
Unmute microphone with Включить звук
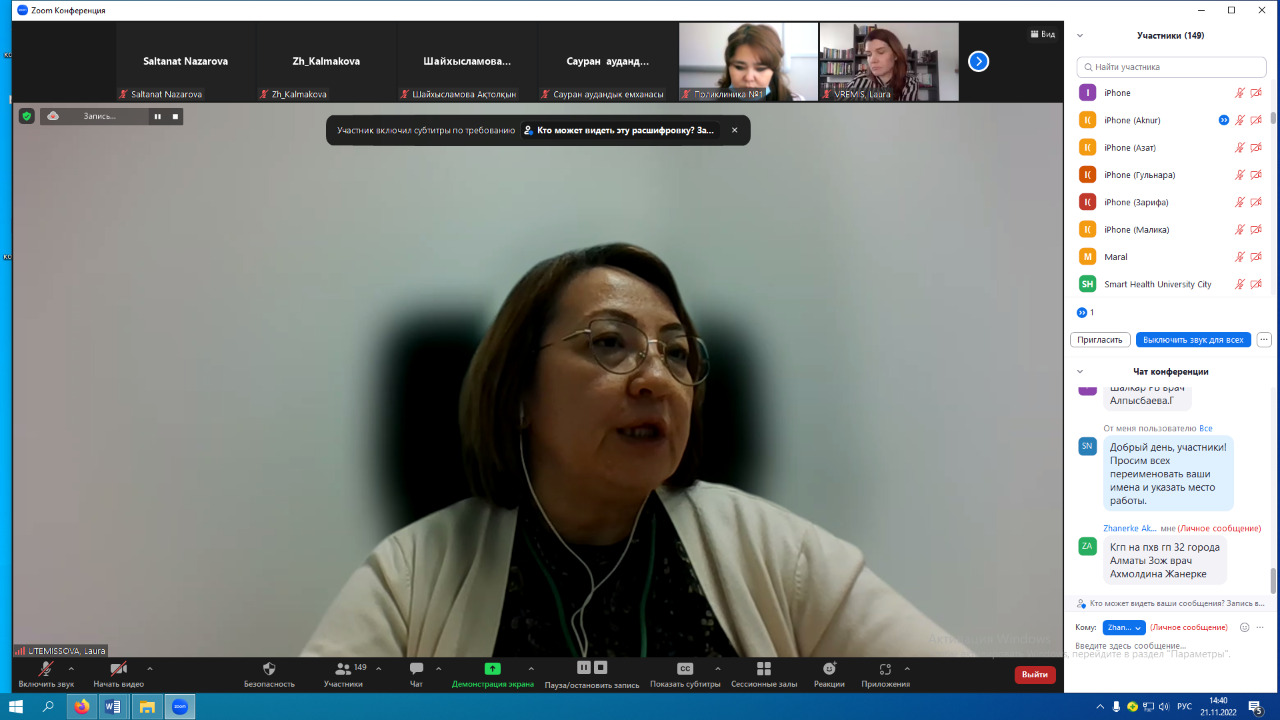[46, 669]
